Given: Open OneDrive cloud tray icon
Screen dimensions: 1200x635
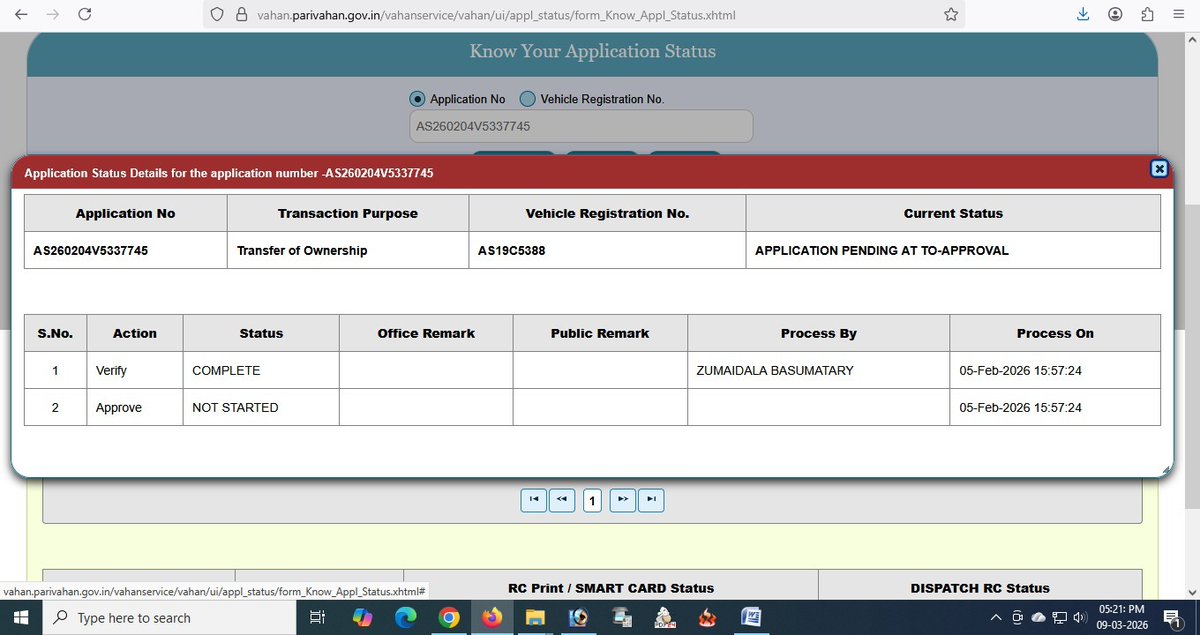Looking at the screenshot, I should click(1038, 618).
